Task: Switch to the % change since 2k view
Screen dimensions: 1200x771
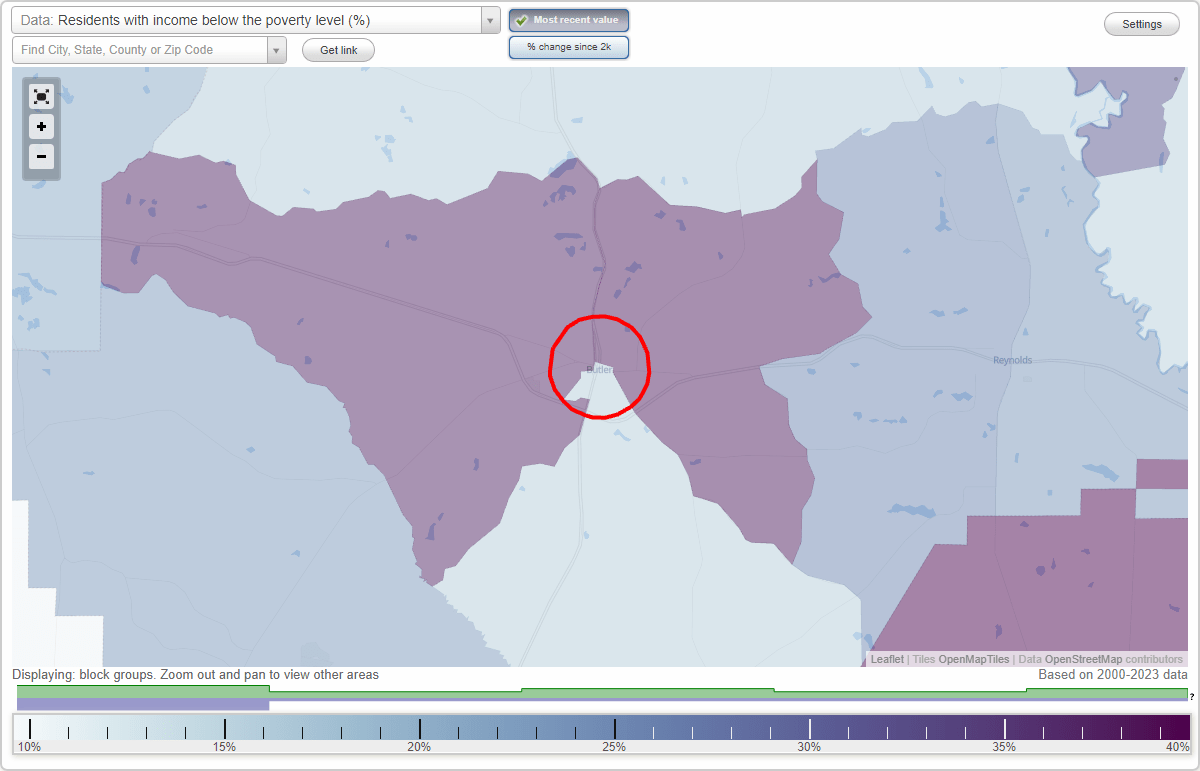Action: (x=568, y=46)
